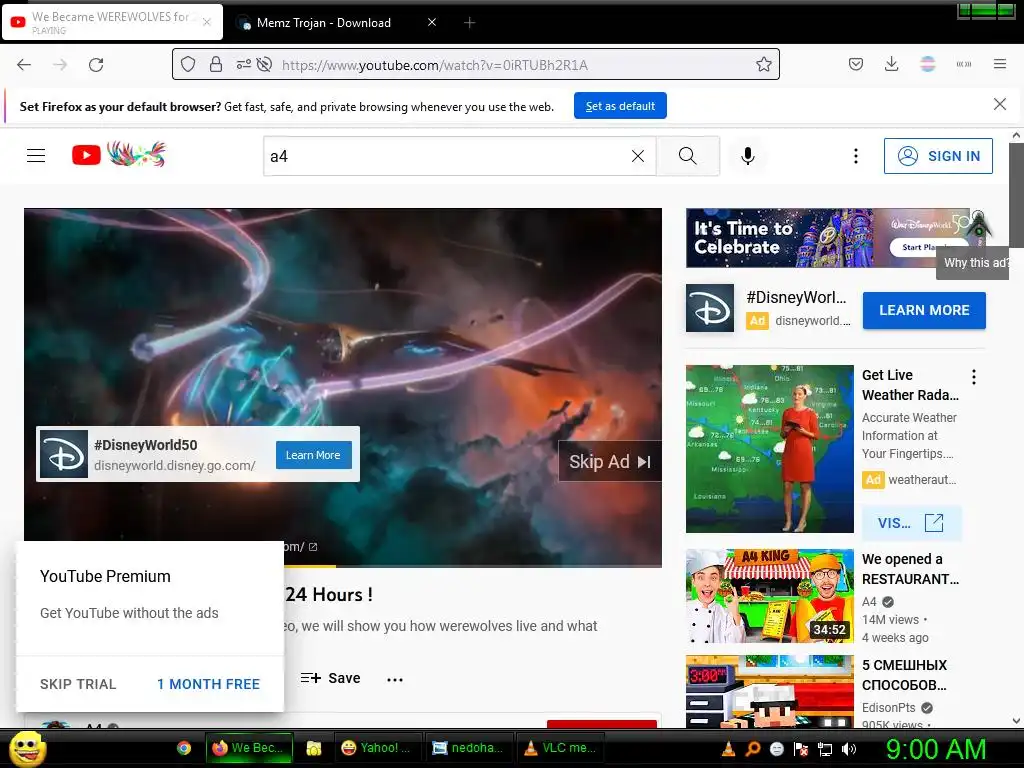Open the tracking protection shield icon
1024x768 pixels.
coord(188,65)
